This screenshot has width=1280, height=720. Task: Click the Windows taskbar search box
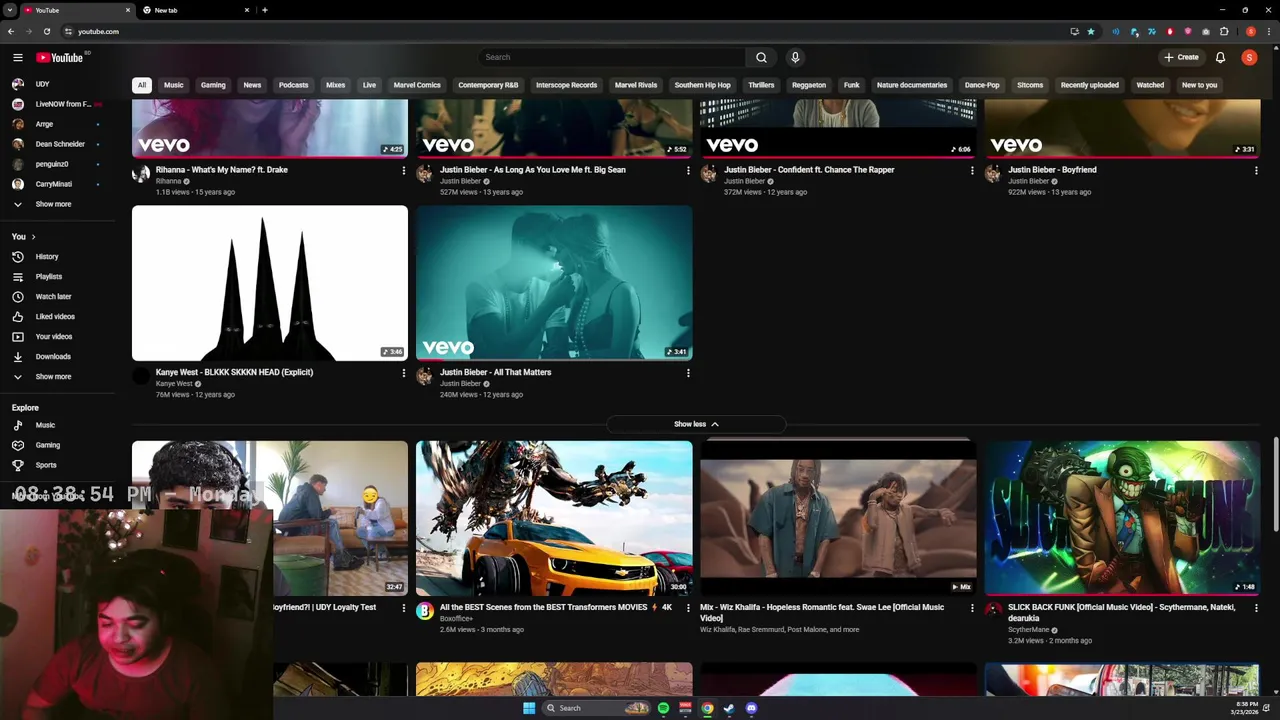click(x=596, y=708)
